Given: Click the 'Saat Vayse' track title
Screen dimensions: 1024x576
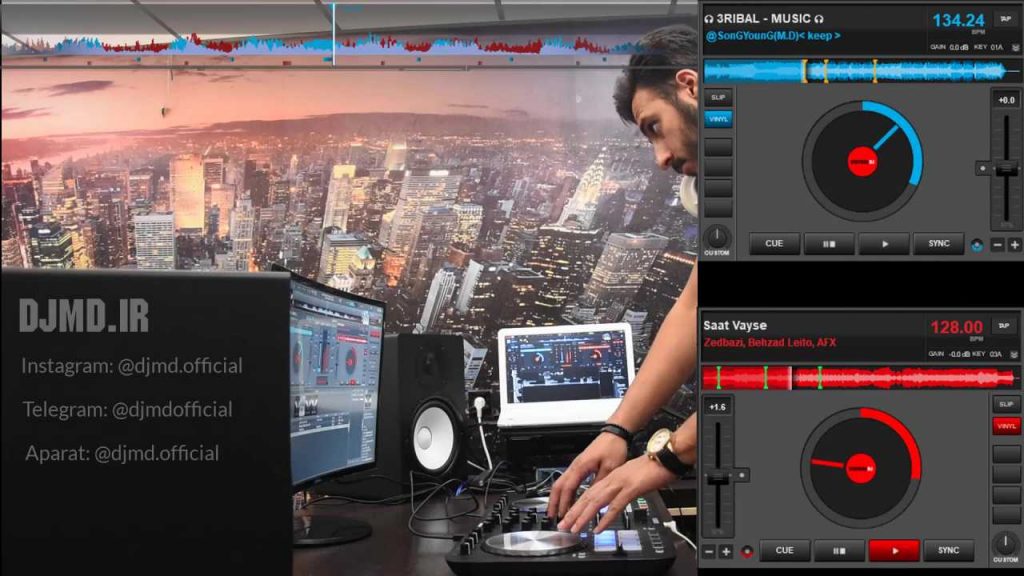Looking at the screenshot, I should click(735, 325).
